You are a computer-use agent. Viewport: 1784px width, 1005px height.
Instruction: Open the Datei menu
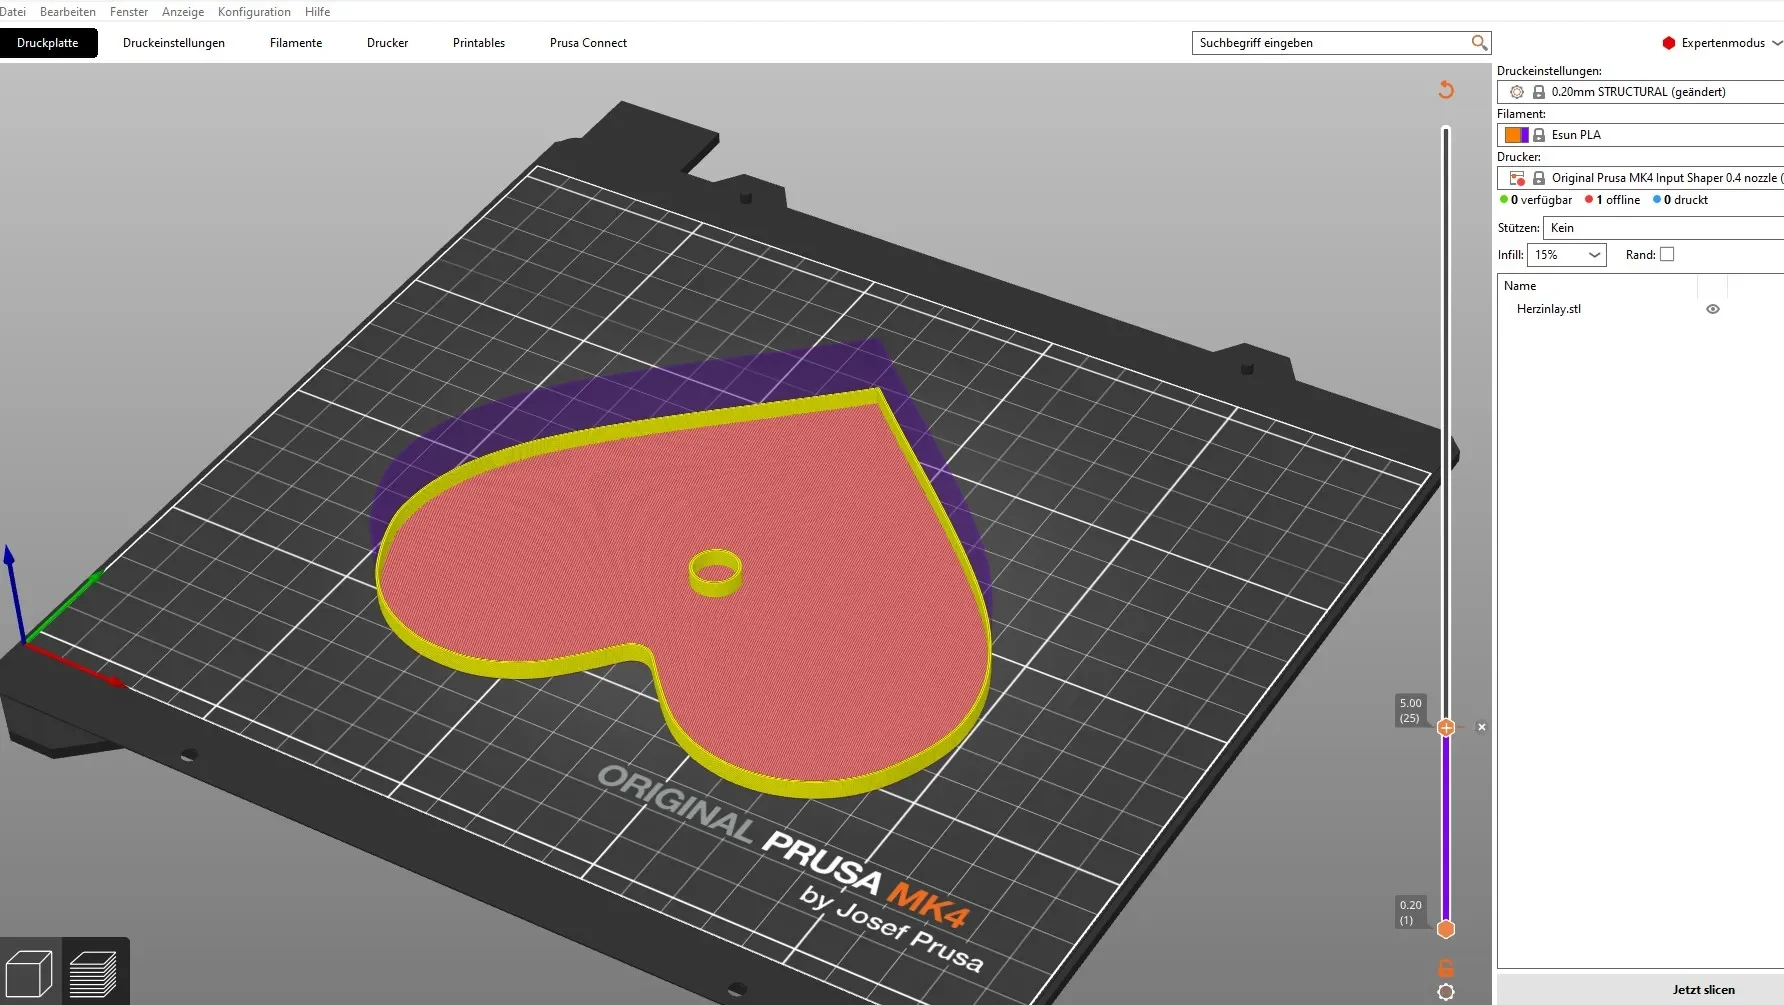click(13, 12)
